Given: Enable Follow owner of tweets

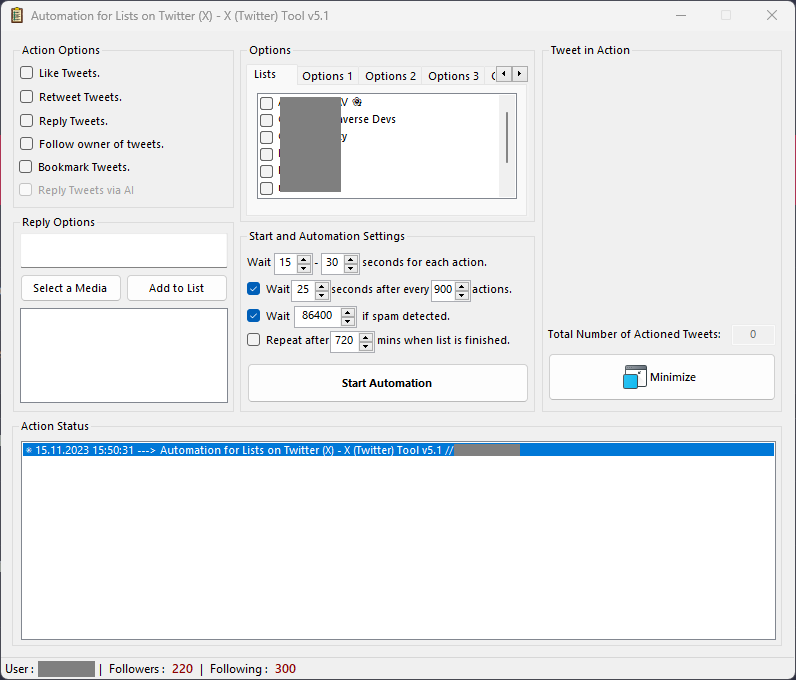Looking at the screenshot, I should [x=26, y=144].
